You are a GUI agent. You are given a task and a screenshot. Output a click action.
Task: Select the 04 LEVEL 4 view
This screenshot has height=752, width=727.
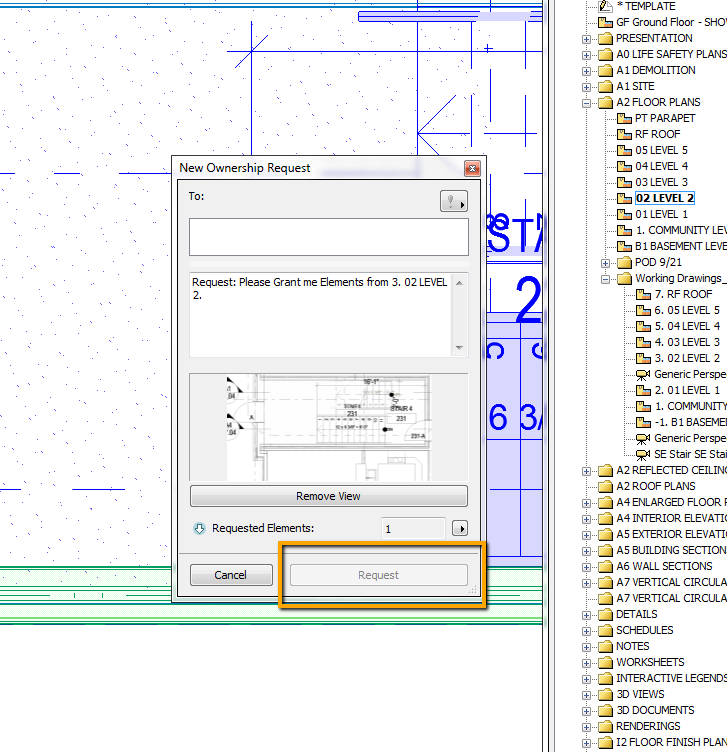[x=661, y=166]
